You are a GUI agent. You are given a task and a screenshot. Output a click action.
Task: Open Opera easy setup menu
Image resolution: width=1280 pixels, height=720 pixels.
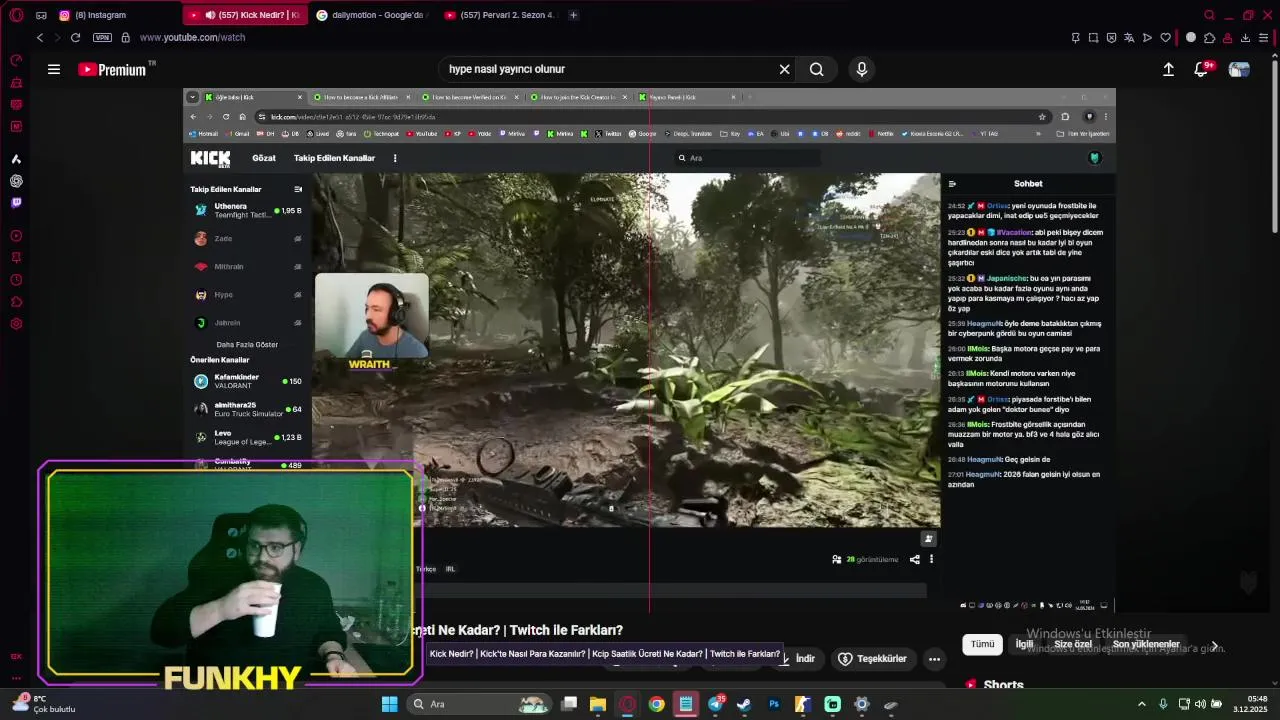1263,38
